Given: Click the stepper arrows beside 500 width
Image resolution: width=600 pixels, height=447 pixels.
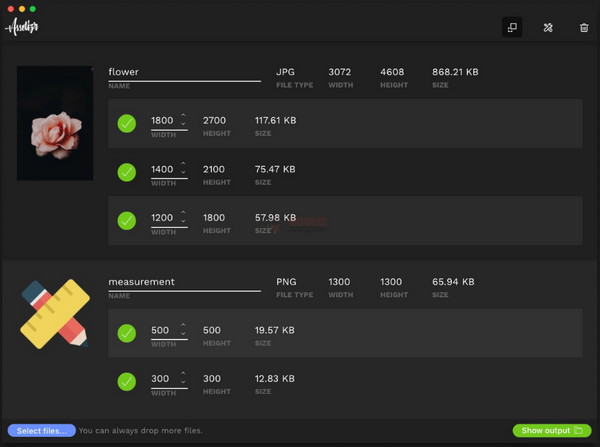Looking at the screenshot, I should tap(183, 330).
